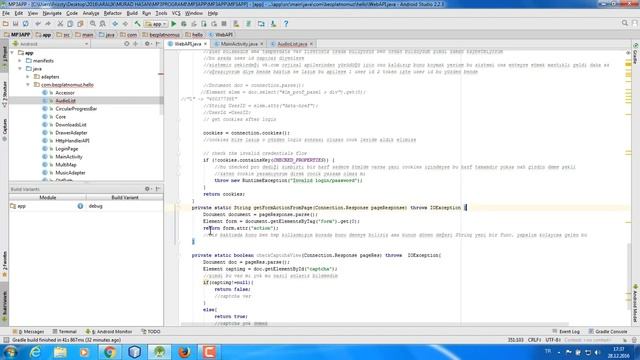The height and width of the screenshot is (360, 640).
Task: Open the Android Monitor tool window
Action: coord(109,331)
